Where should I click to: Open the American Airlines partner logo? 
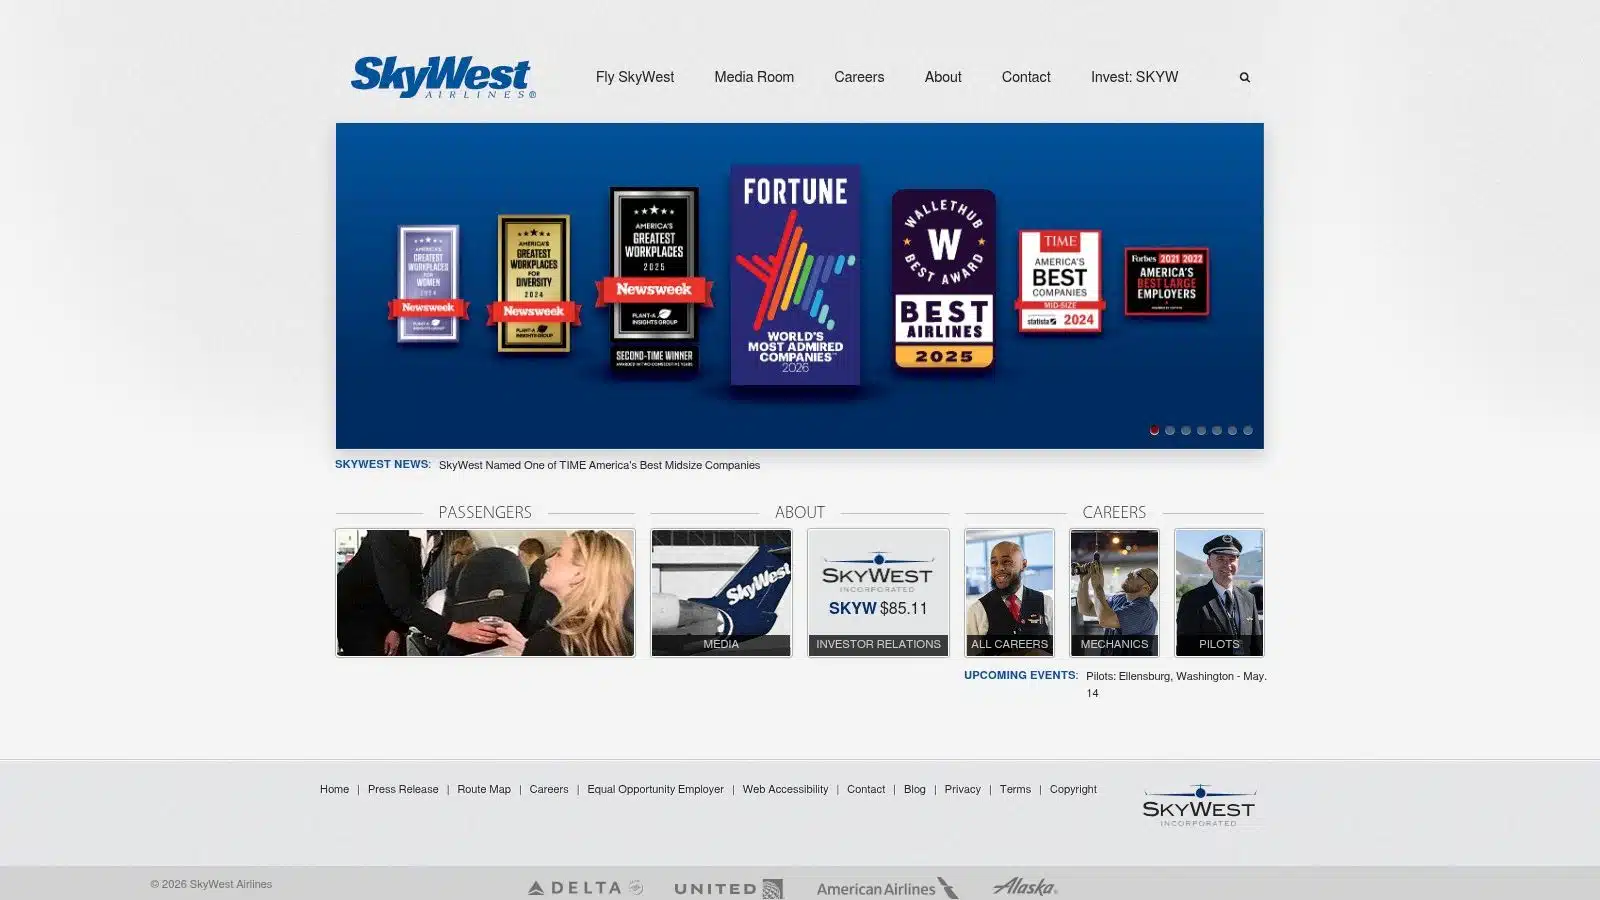[x=887, y=888]
